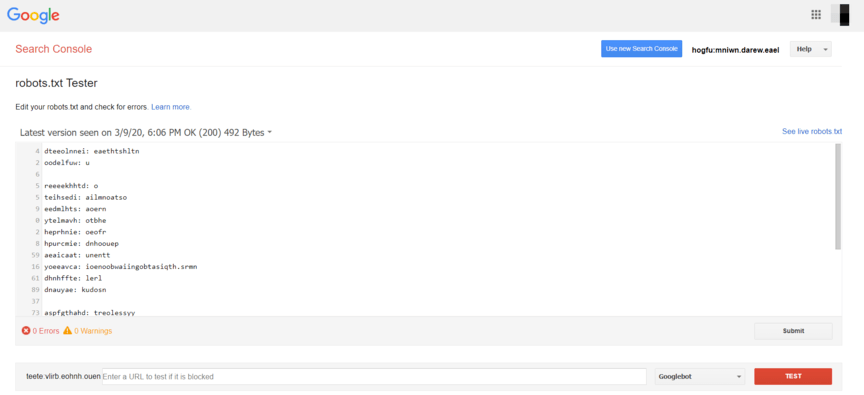
Task: Click the red TEST button
Action: (793, 376)
